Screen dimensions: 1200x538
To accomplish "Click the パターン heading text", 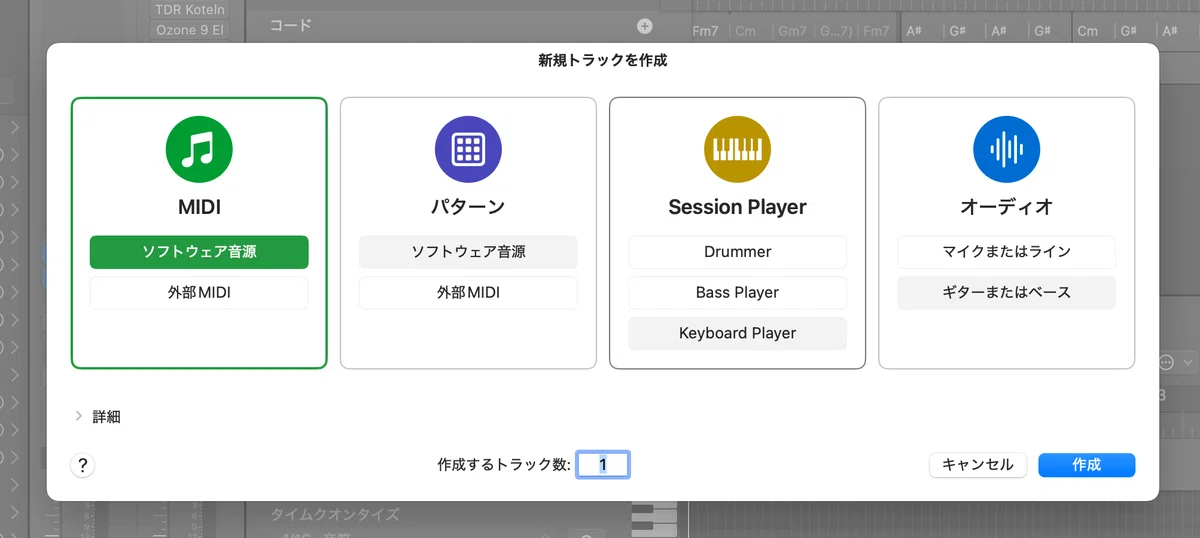I will tap(468, 207).
